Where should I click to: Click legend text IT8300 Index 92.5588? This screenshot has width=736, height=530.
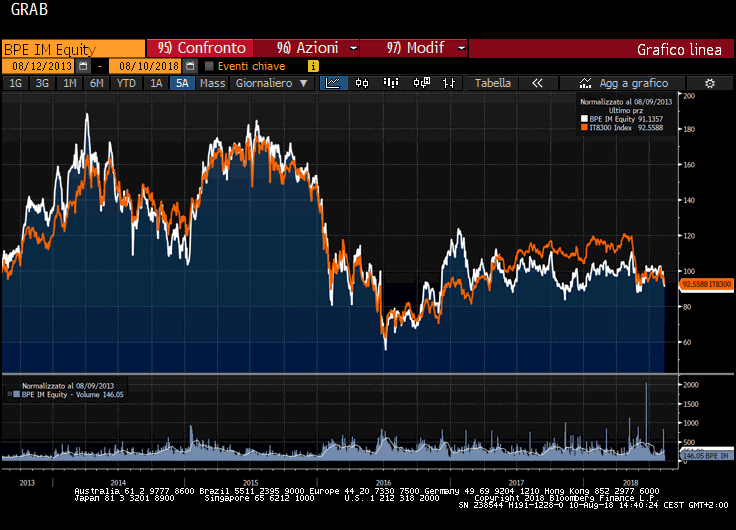click(x=626, y=127)
